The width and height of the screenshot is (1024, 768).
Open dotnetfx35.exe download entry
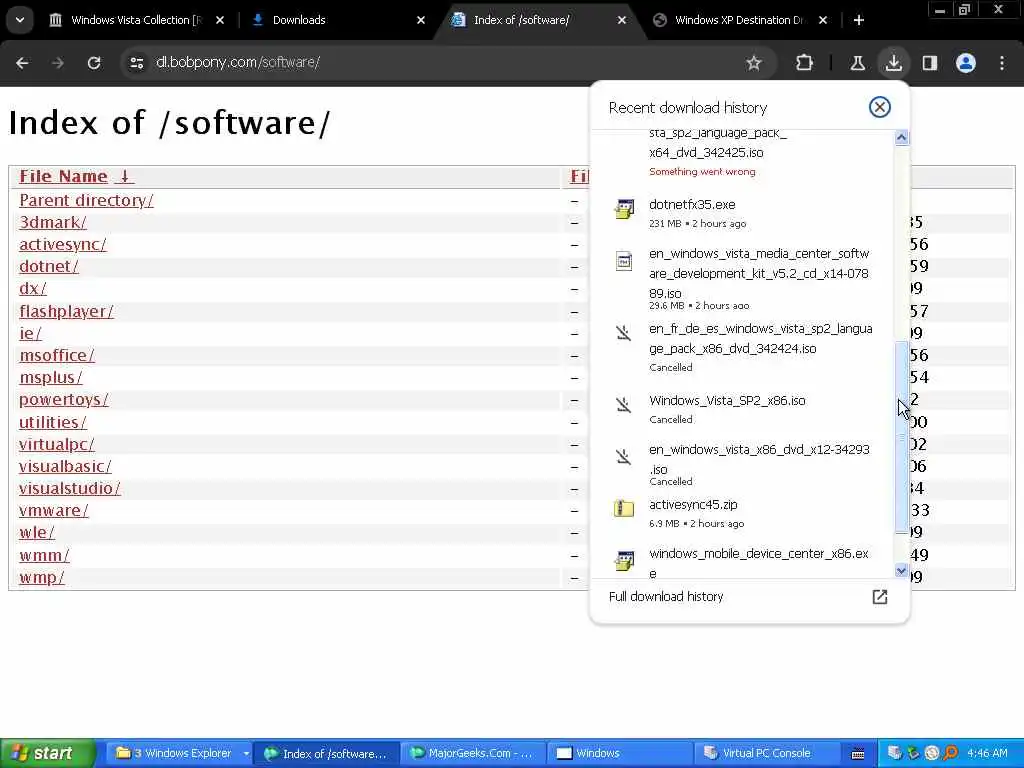[x=743, y=213]
